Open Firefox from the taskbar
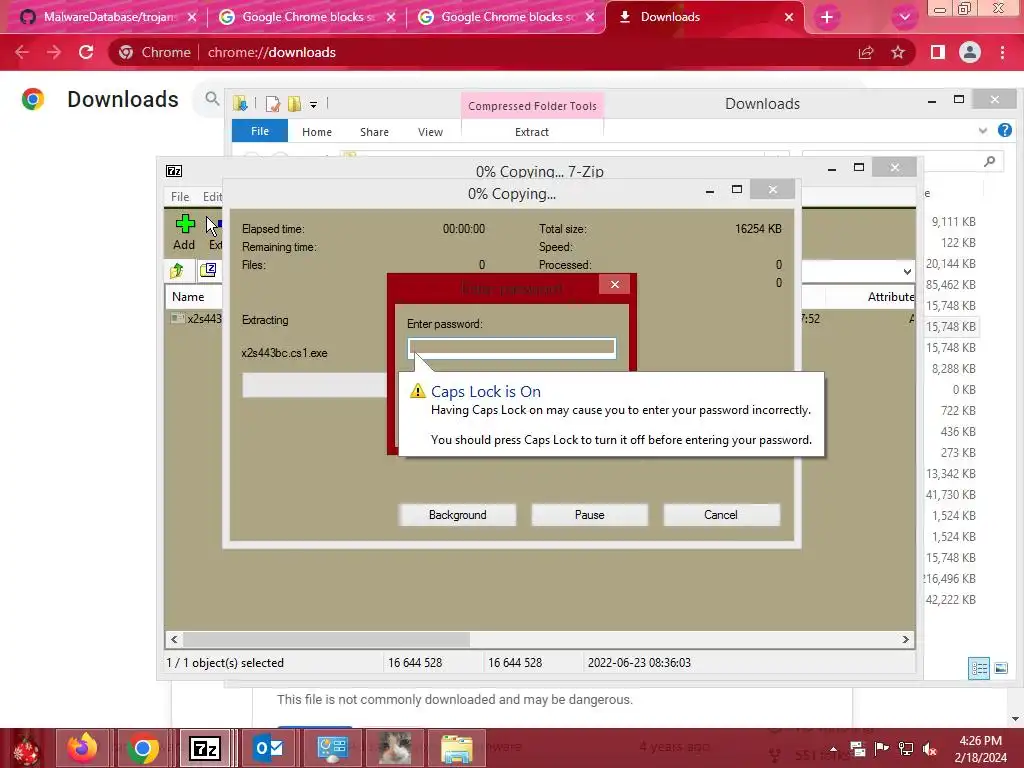 pos(82,748)
